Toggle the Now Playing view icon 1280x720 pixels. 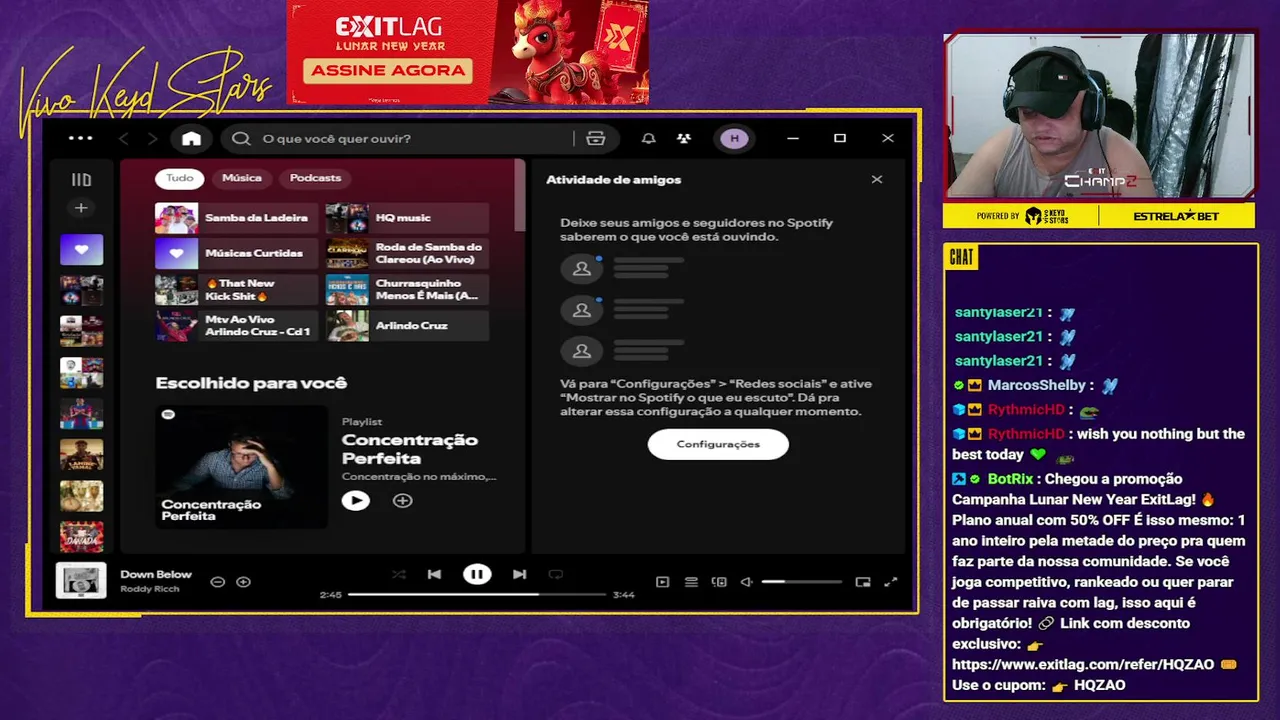[x=662, y=582]
